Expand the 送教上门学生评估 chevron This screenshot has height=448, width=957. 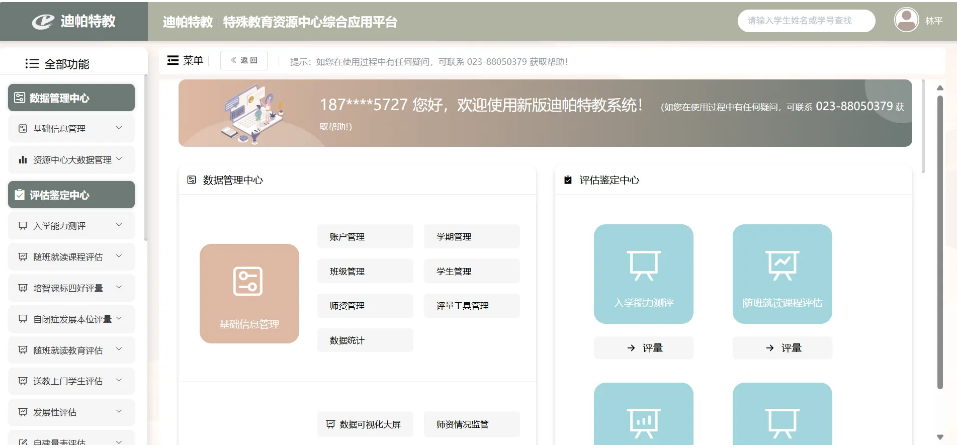[119, 380]
